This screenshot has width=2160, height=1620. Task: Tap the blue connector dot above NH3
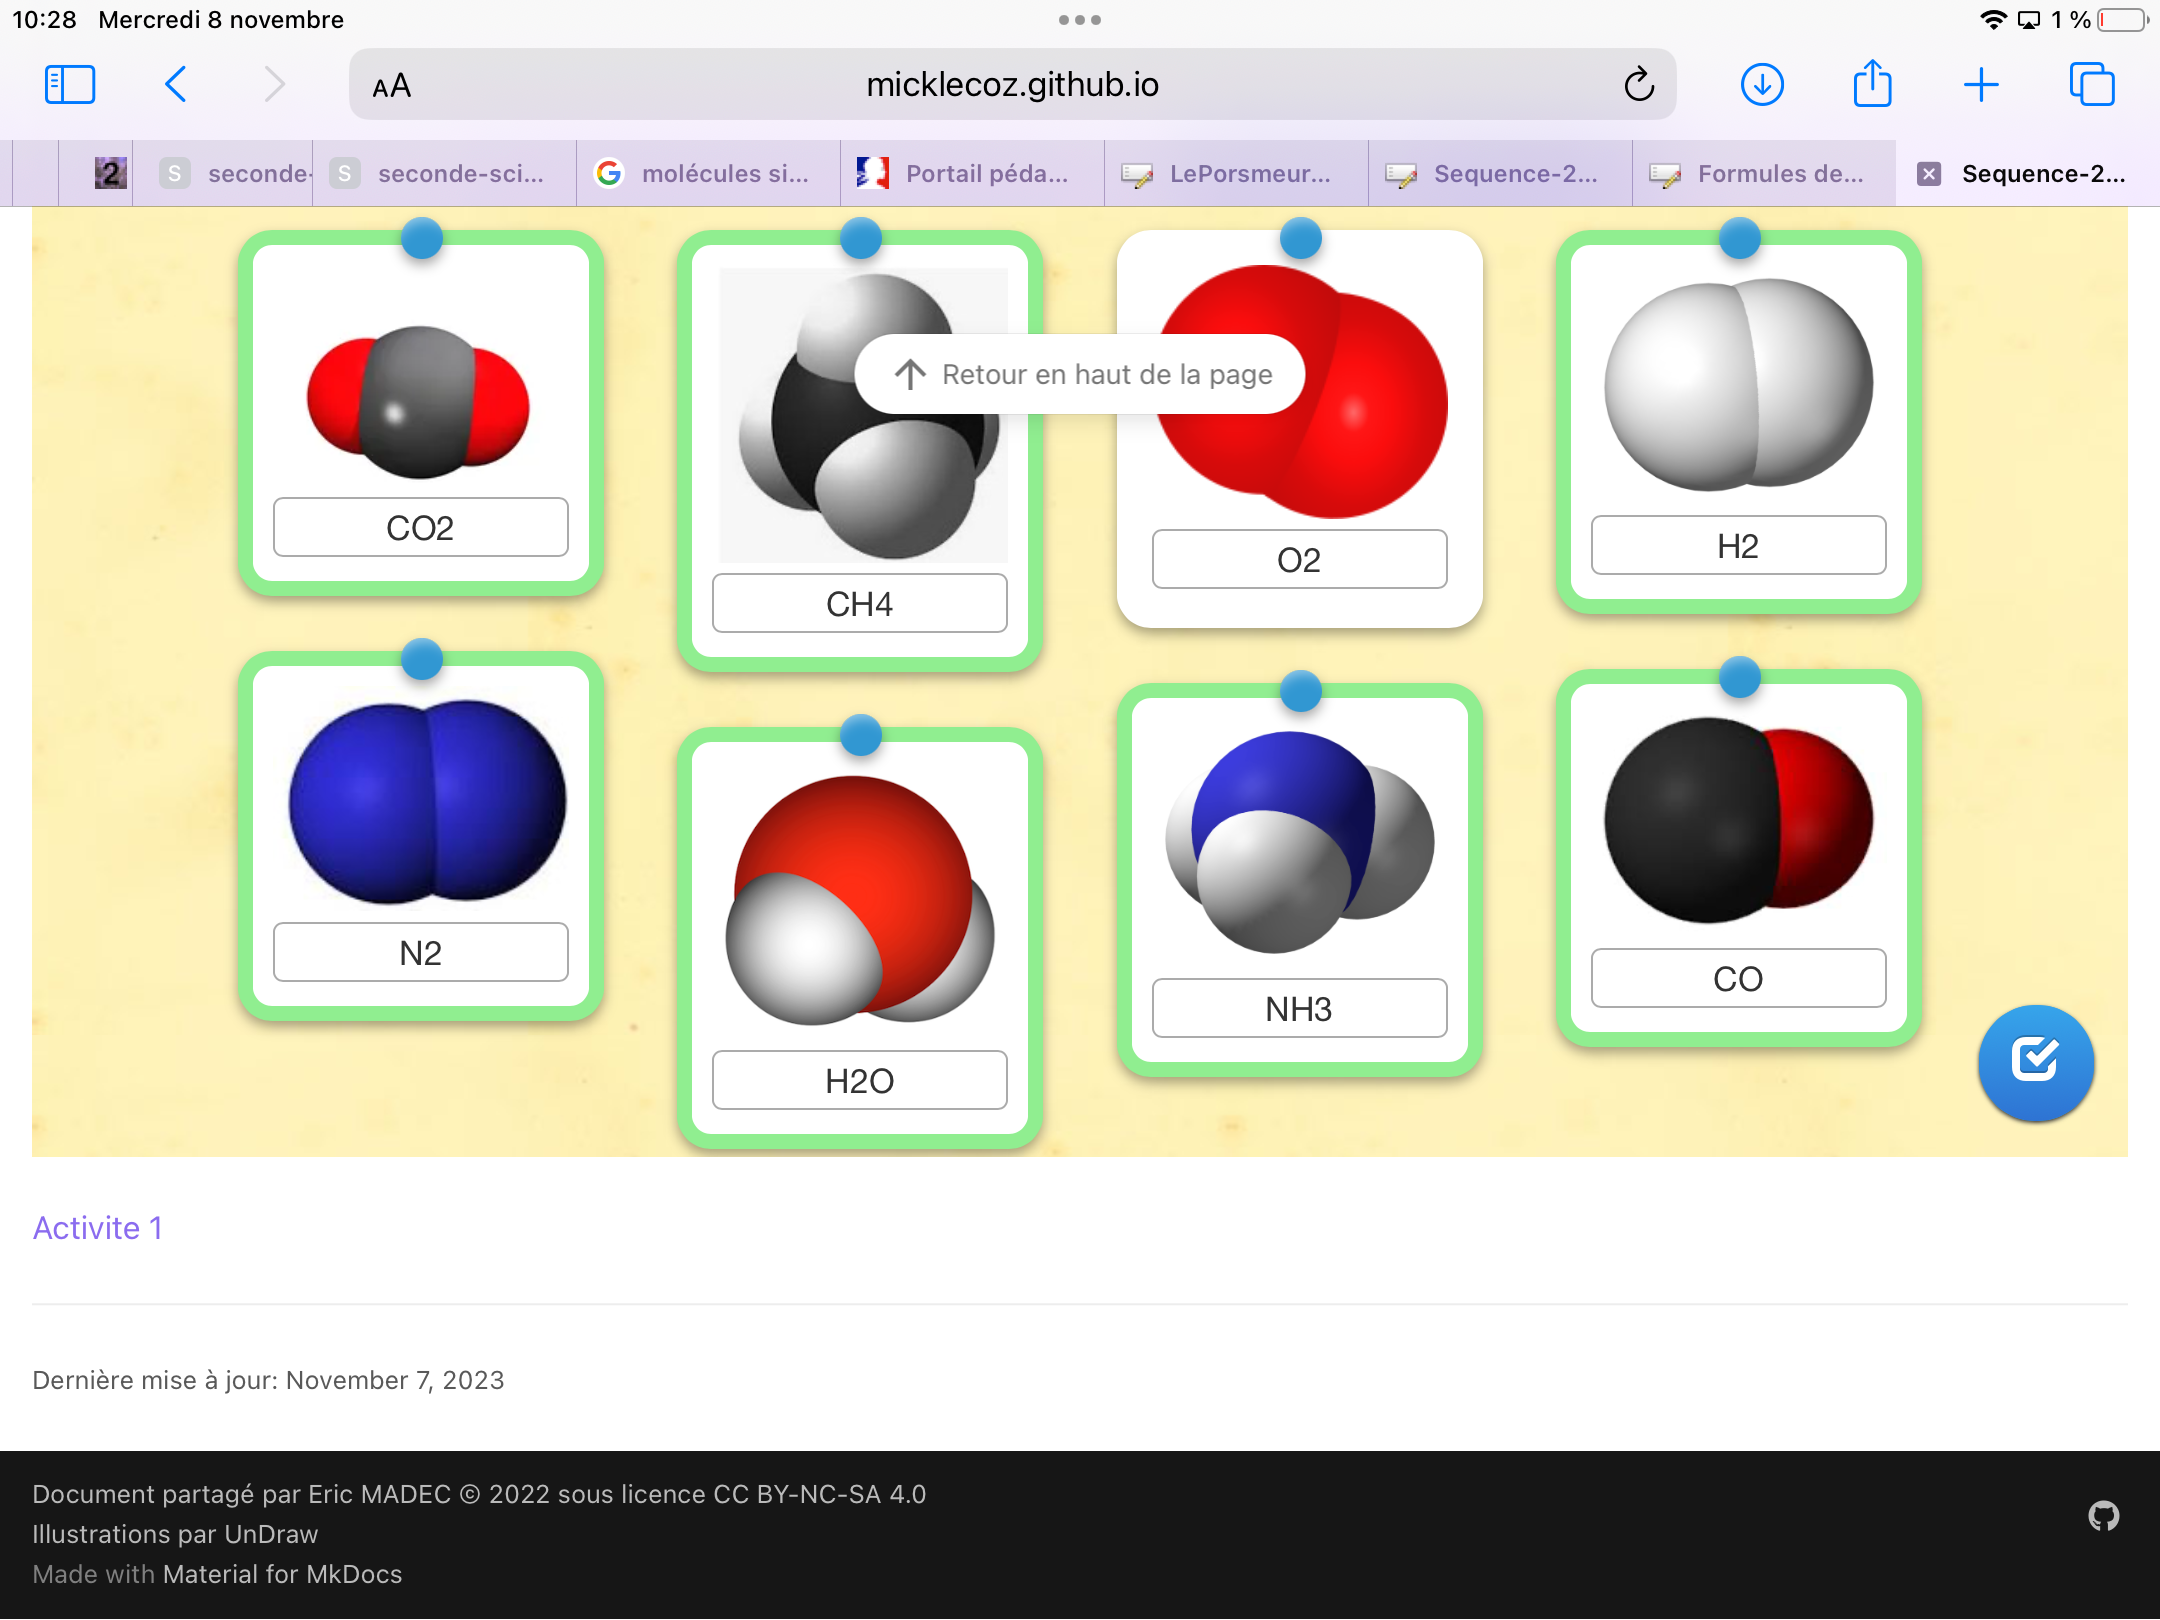[1299, 690]
